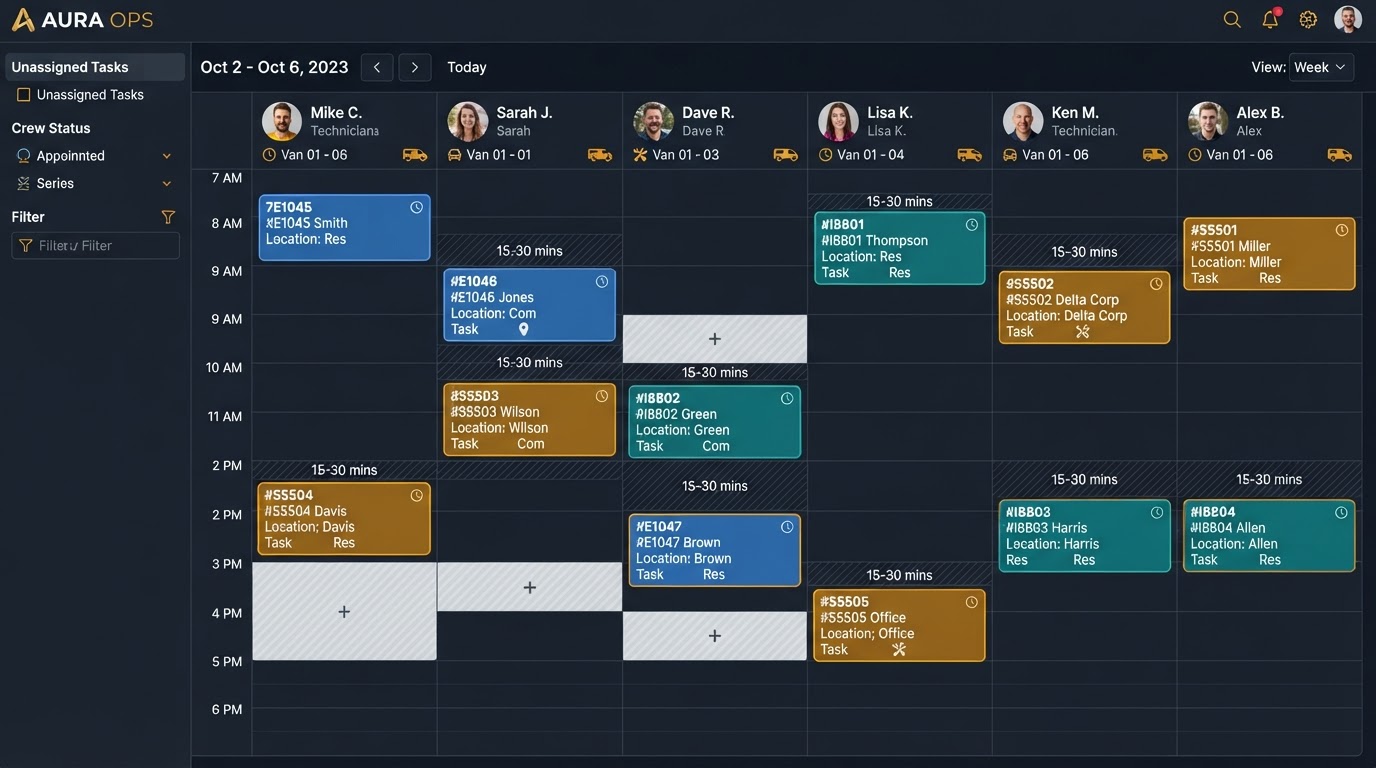Screen dimensions: 1376x768
Task: Click into the Filter text field
Action: (96, 246)
